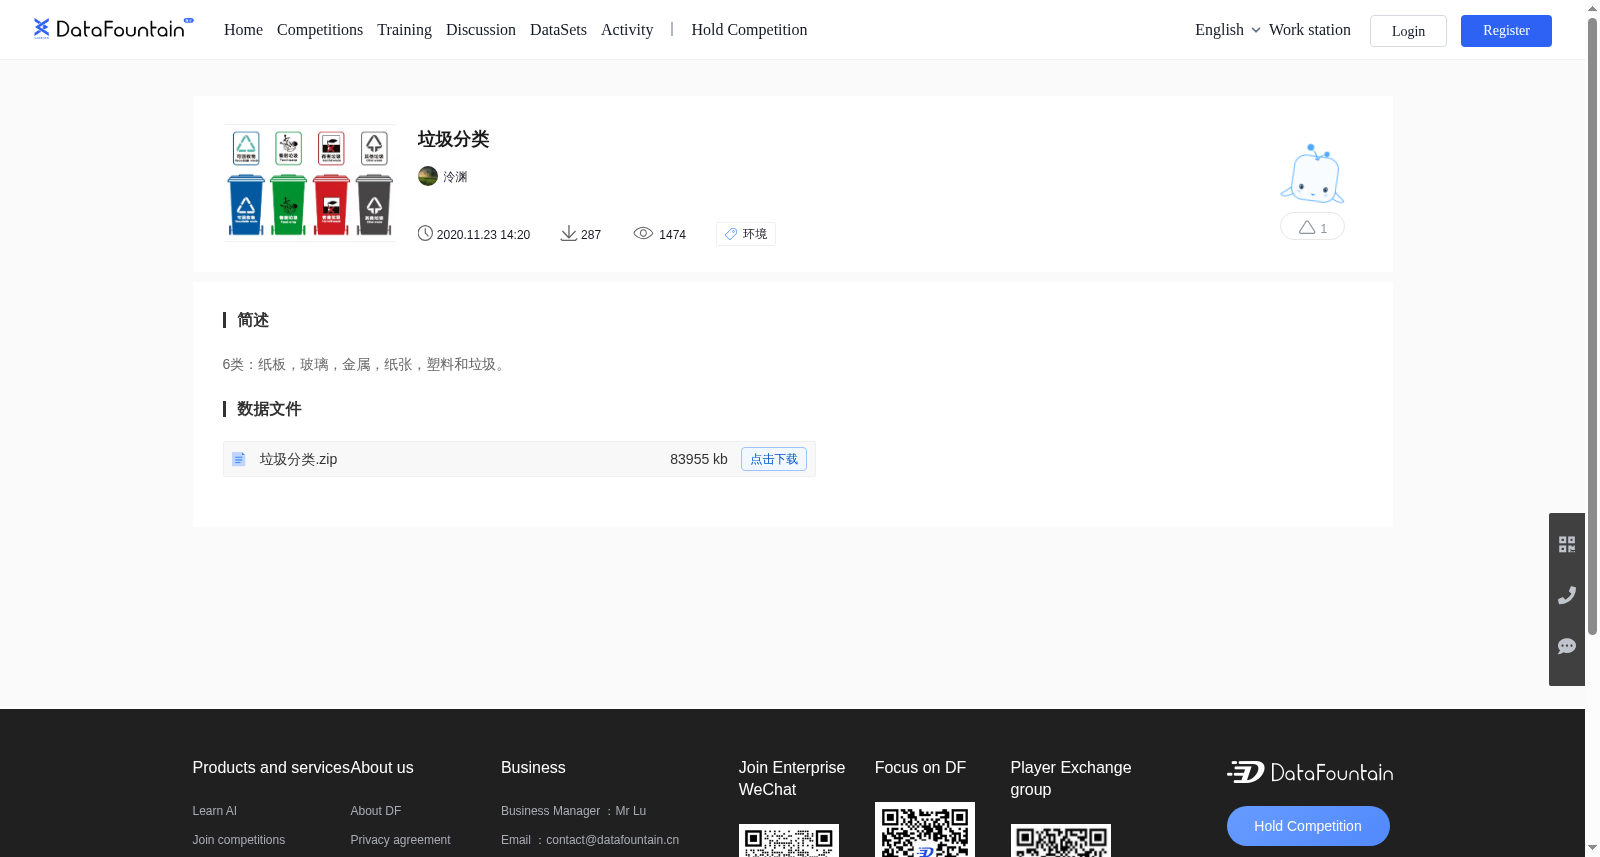Click the author avatar 冷渊

[428, 176]
